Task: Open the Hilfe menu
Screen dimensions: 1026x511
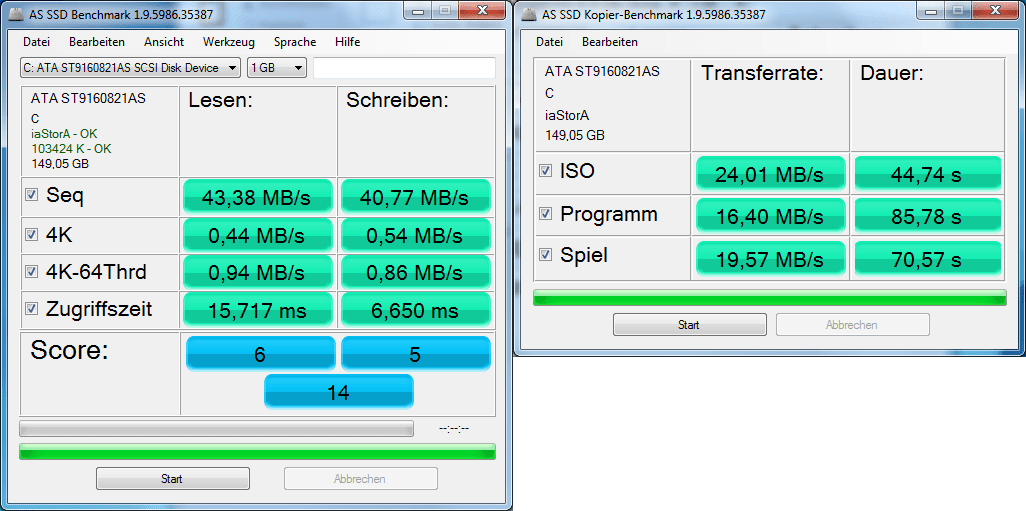Action: tap(347, 42)
